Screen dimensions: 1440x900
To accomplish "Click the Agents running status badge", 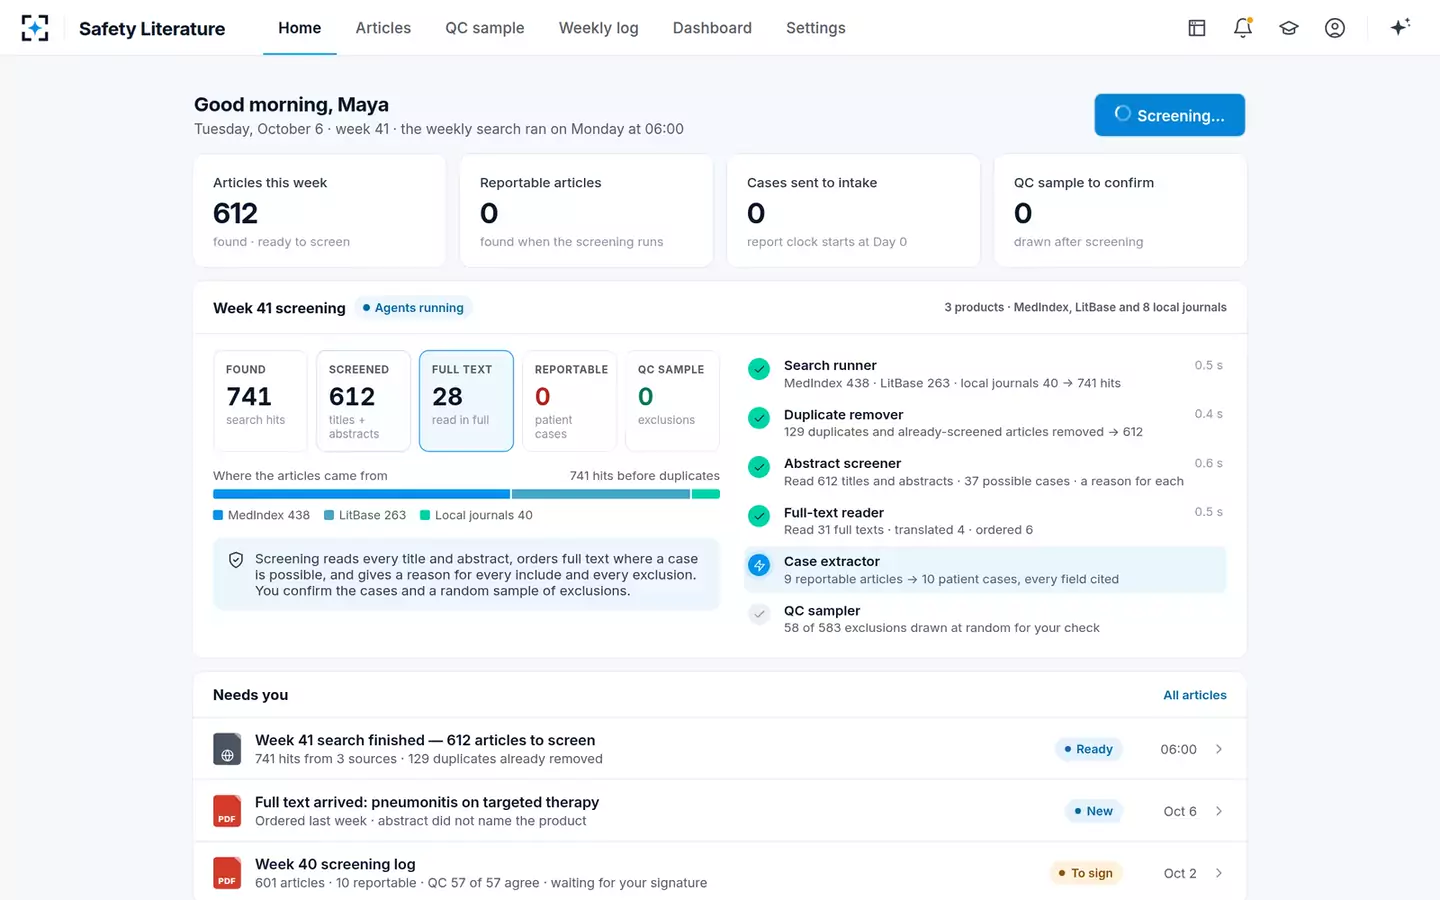I will [413, 308].
